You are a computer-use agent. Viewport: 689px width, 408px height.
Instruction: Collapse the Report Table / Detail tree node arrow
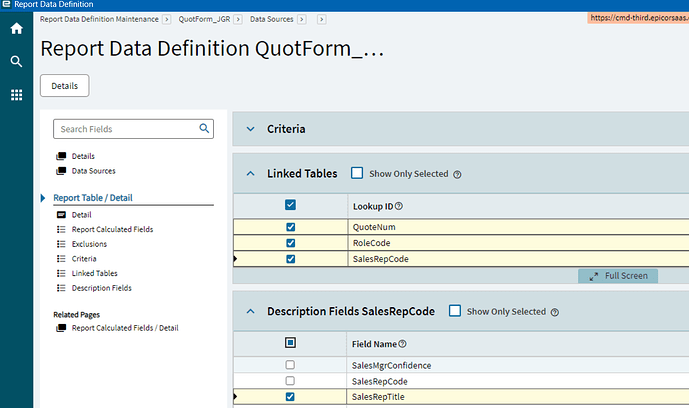(x=43, y=198)
